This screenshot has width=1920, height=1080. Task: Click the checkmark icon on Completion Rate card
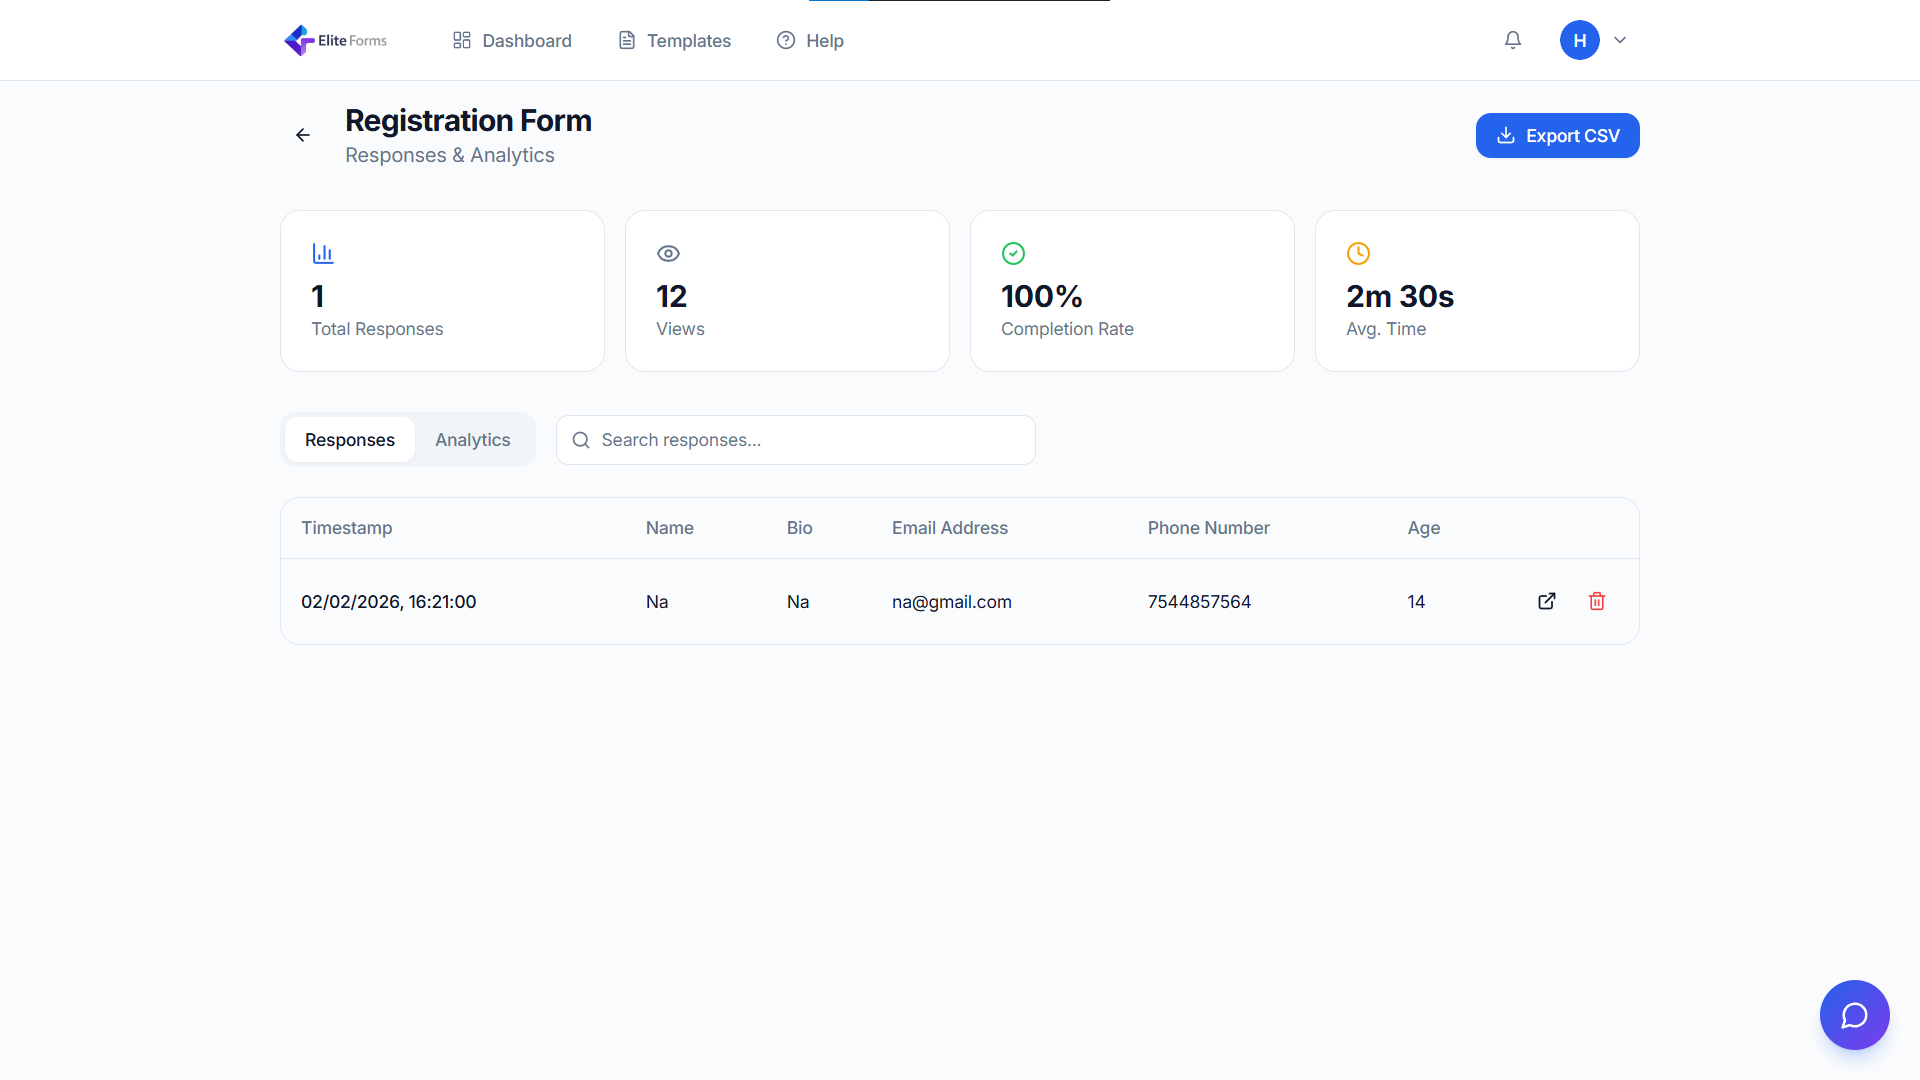[1013, 253]
